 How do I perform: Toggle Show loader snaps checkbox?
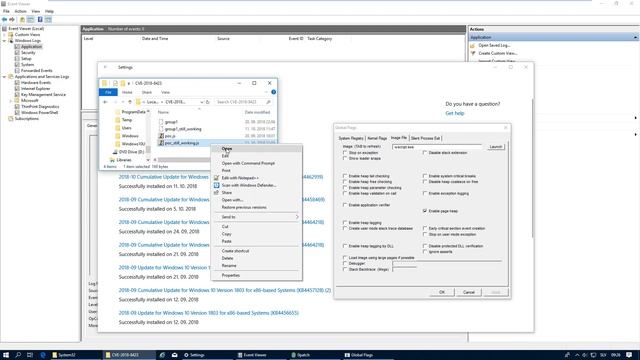(345, 158)
